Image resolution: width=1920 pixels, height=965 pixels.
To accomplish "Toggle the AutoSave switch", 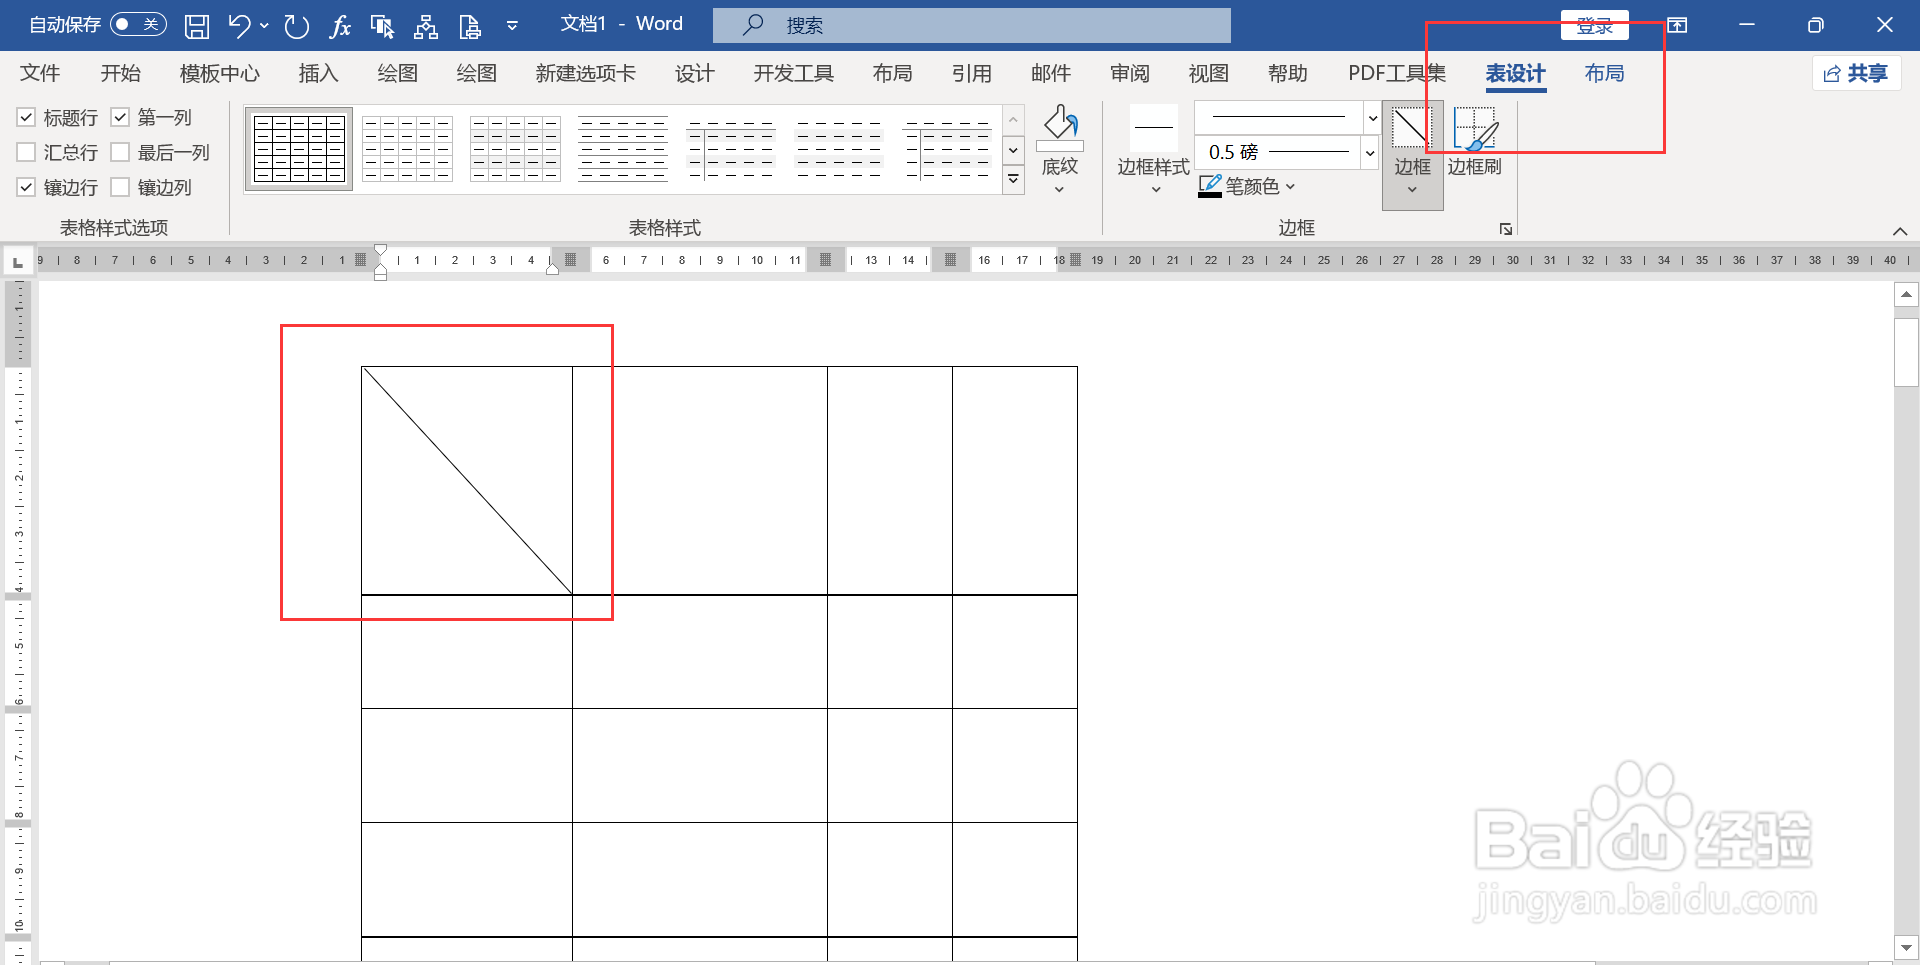I will tap(138, 24).
